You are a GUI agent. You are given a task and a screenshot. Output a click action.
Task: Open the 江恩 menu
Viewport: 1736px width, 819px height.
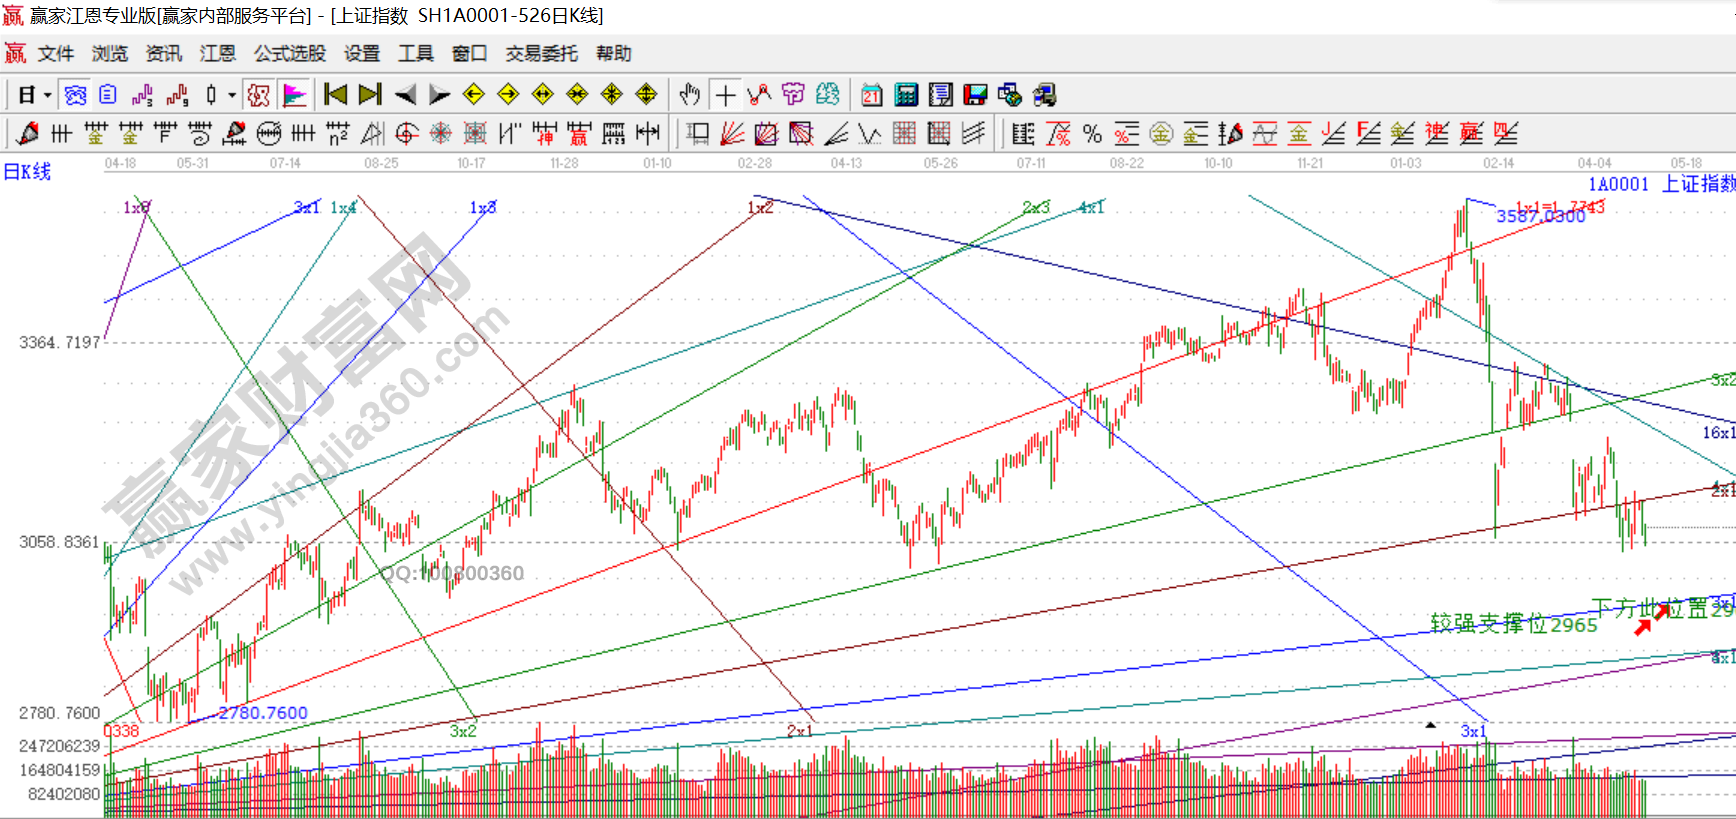(217, 54)
